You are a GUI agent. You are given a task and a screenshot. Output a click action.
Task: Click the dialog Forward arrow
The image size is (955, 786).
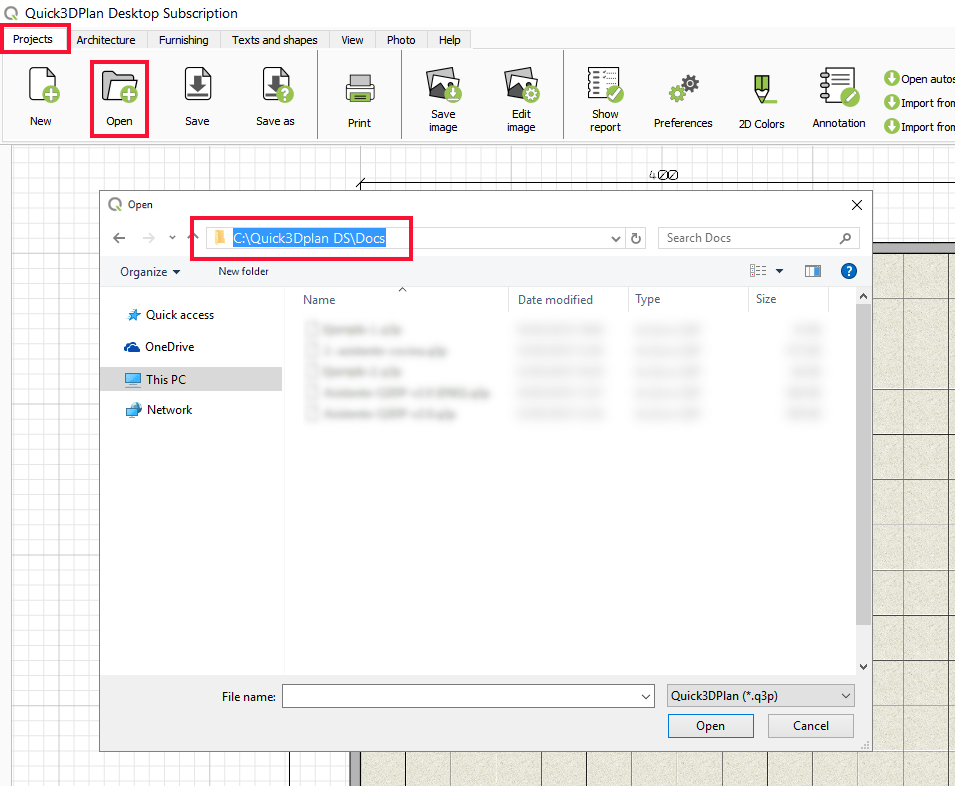pos(149,238)
